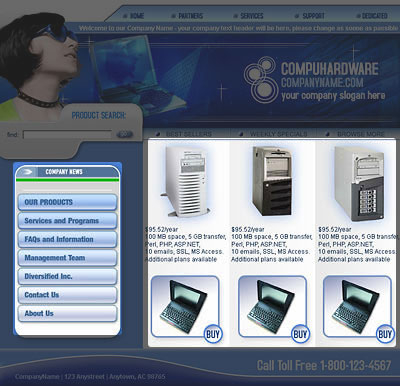Click into the product search find field

(67, 135)
